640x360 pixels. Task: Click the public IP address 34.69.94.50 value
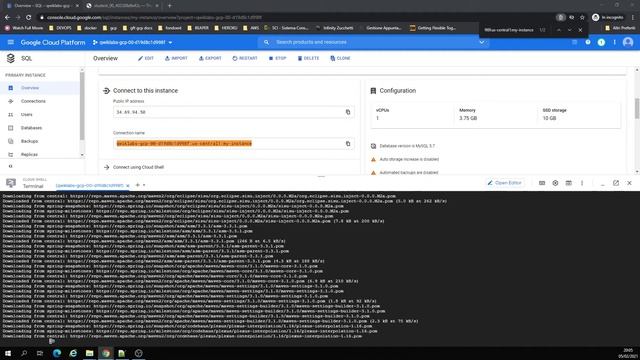click(131, 112)
